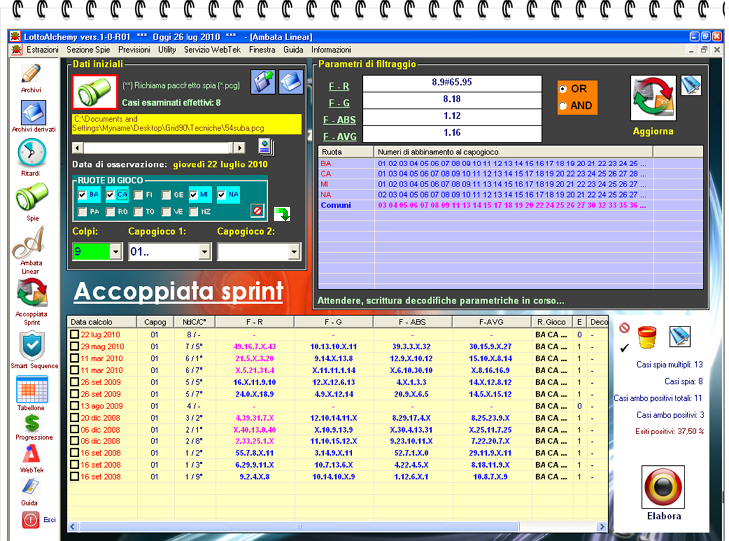Screen dimensions: 729x541
Task: Click the red-framed flashlight spy packet button
Action: (95, 92)
